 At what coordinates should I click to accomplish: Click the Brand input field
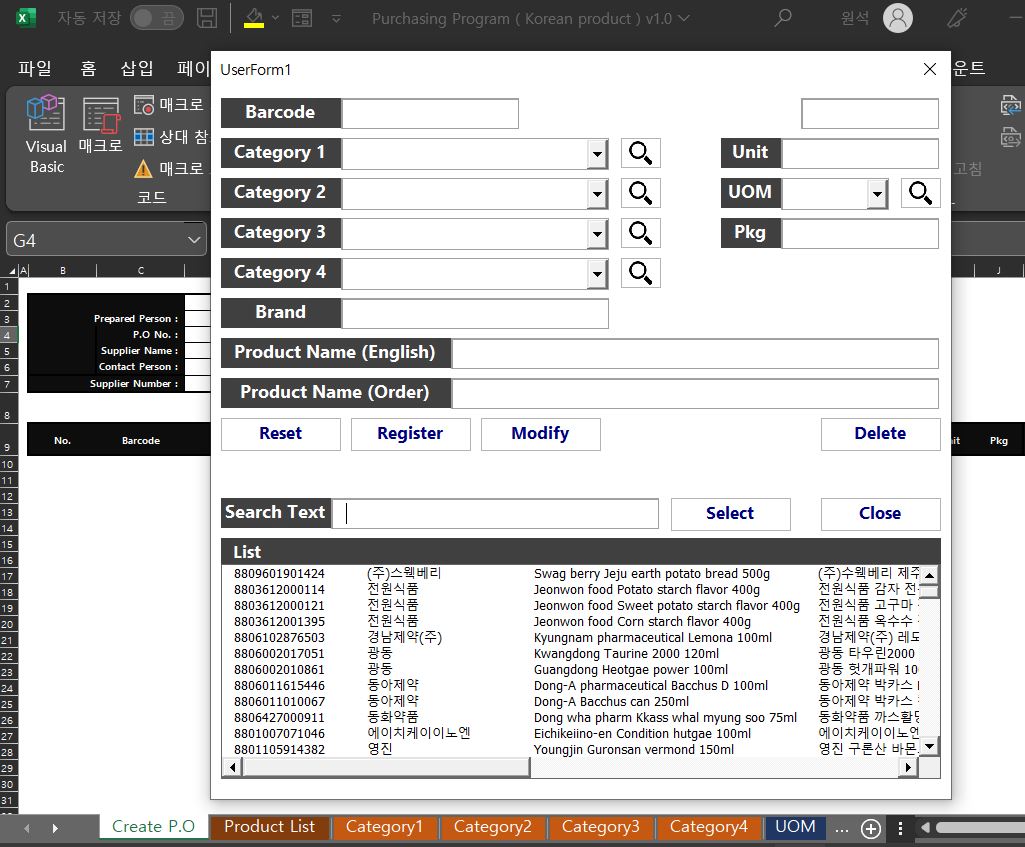click(x=475, y=314)
